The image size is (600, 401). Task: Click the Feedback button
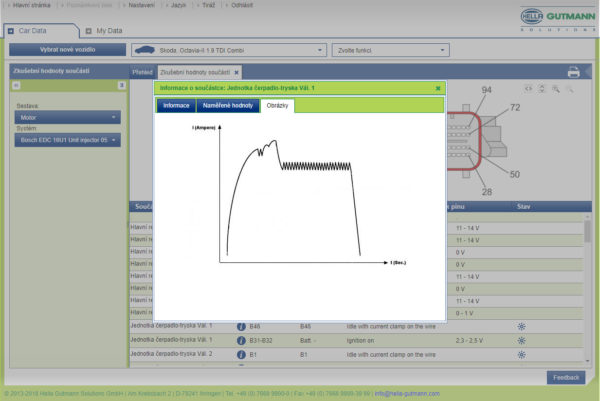click(565, 377)
